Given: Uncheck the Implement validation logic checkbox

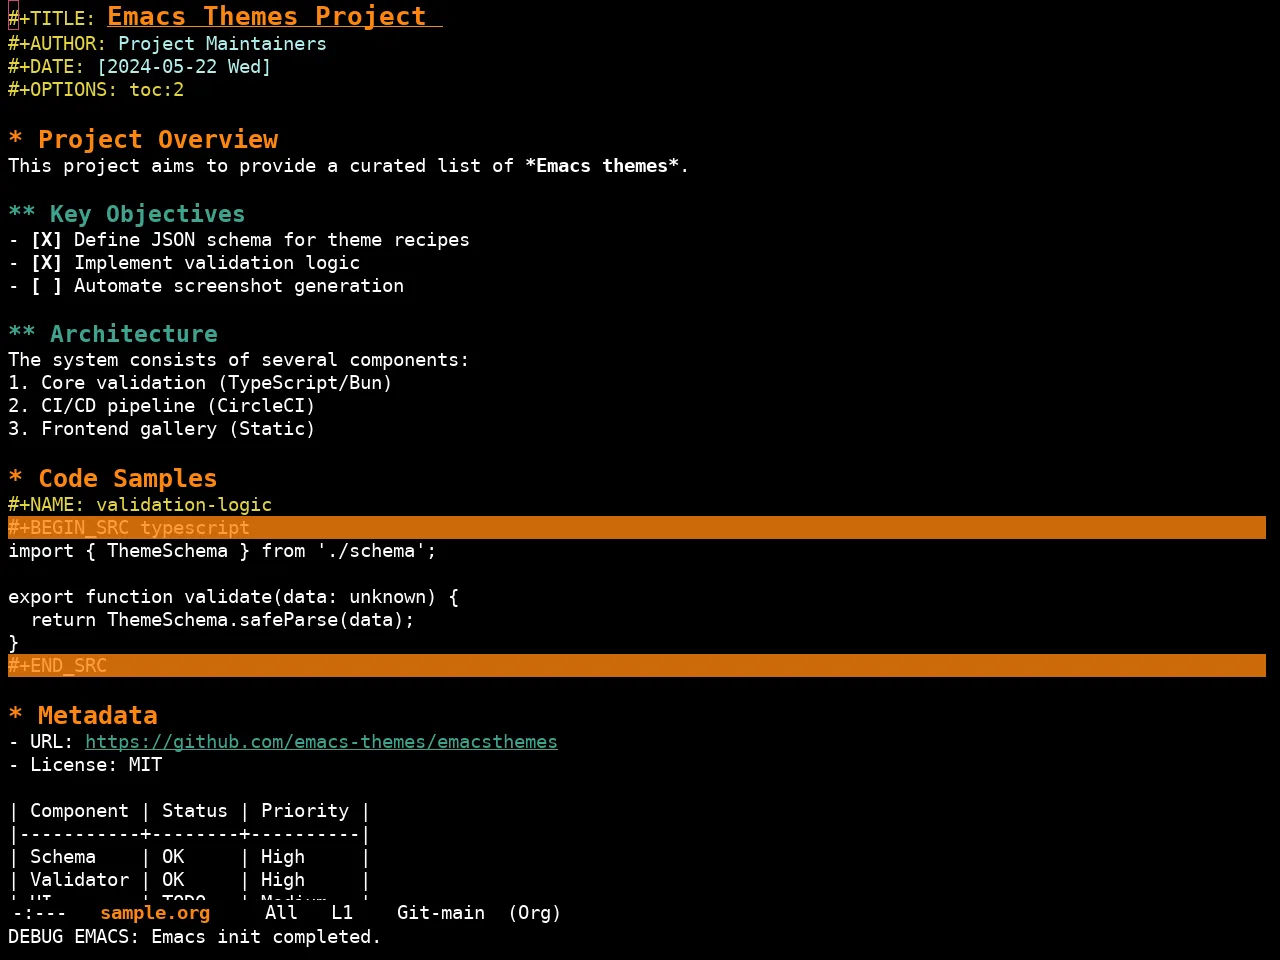Looking at the screenshot, I should coord(46,263).
